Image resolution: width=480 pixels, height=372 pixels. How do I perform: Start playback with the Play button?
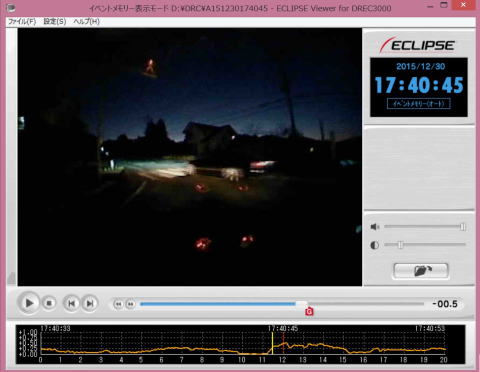point(29,303)
